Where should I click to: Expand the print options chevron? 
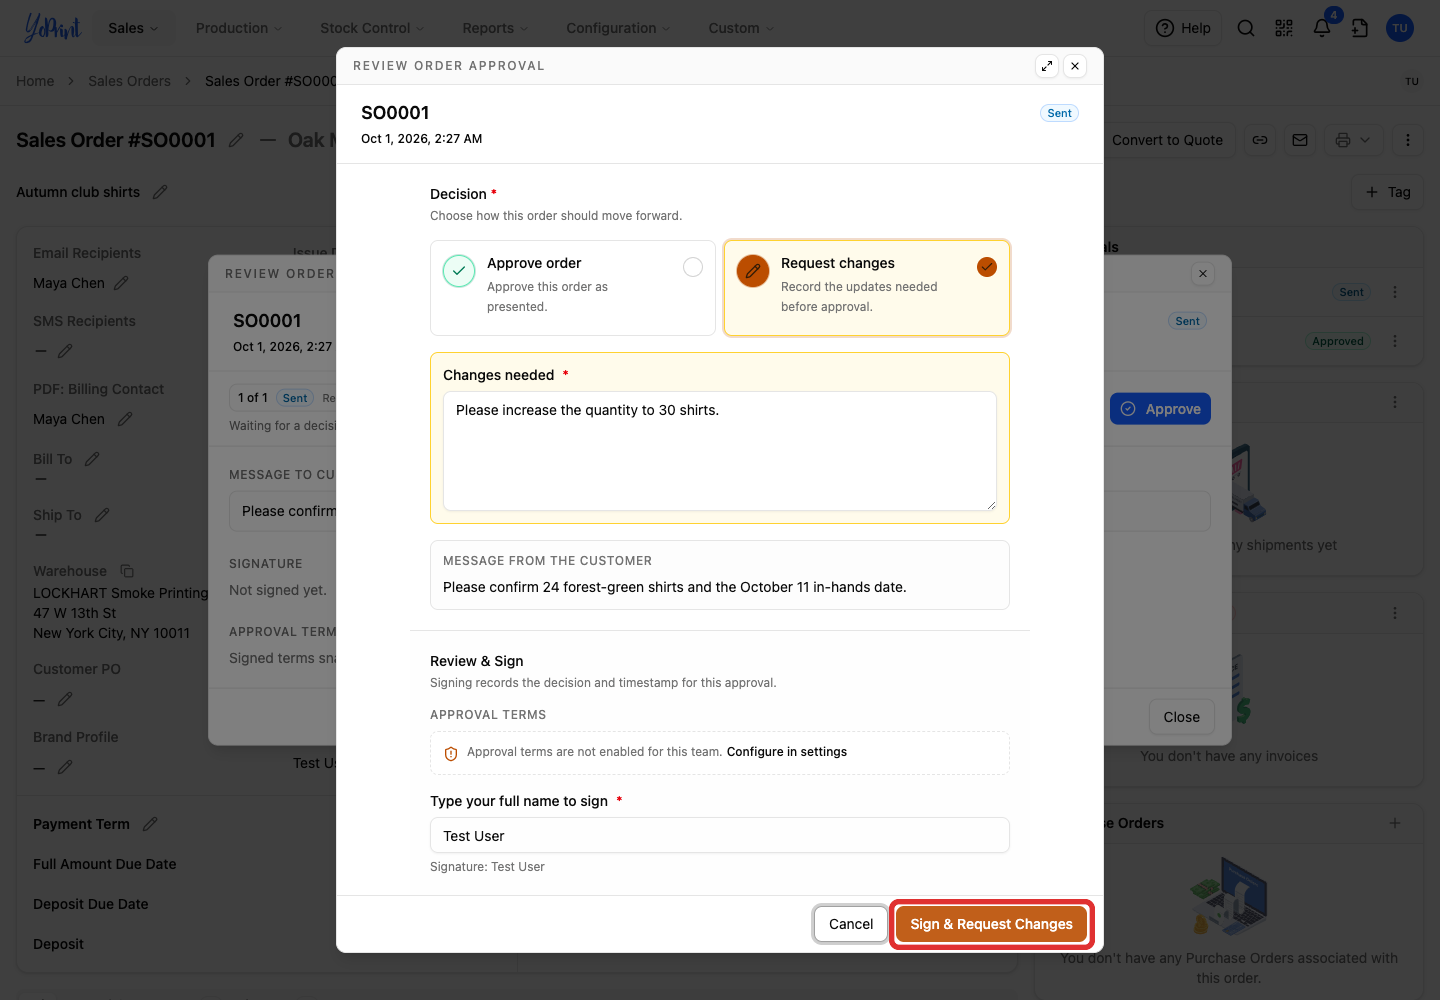point(1366,140)
